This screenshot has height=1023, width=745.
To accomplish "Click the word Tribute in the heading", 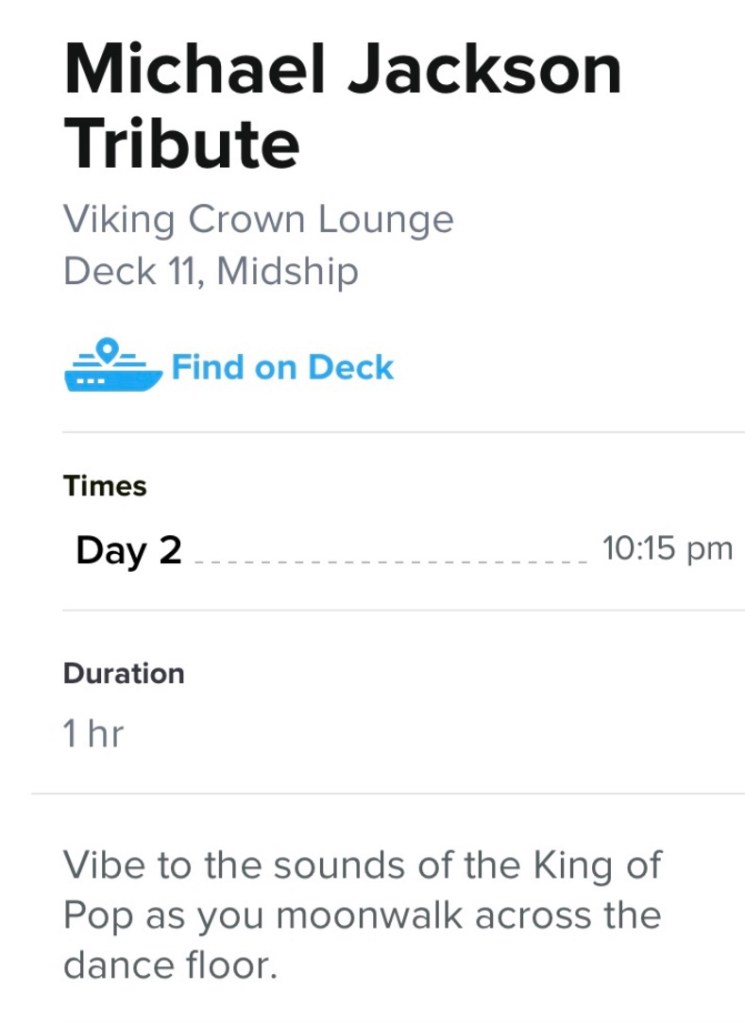I will pos(182,143).
